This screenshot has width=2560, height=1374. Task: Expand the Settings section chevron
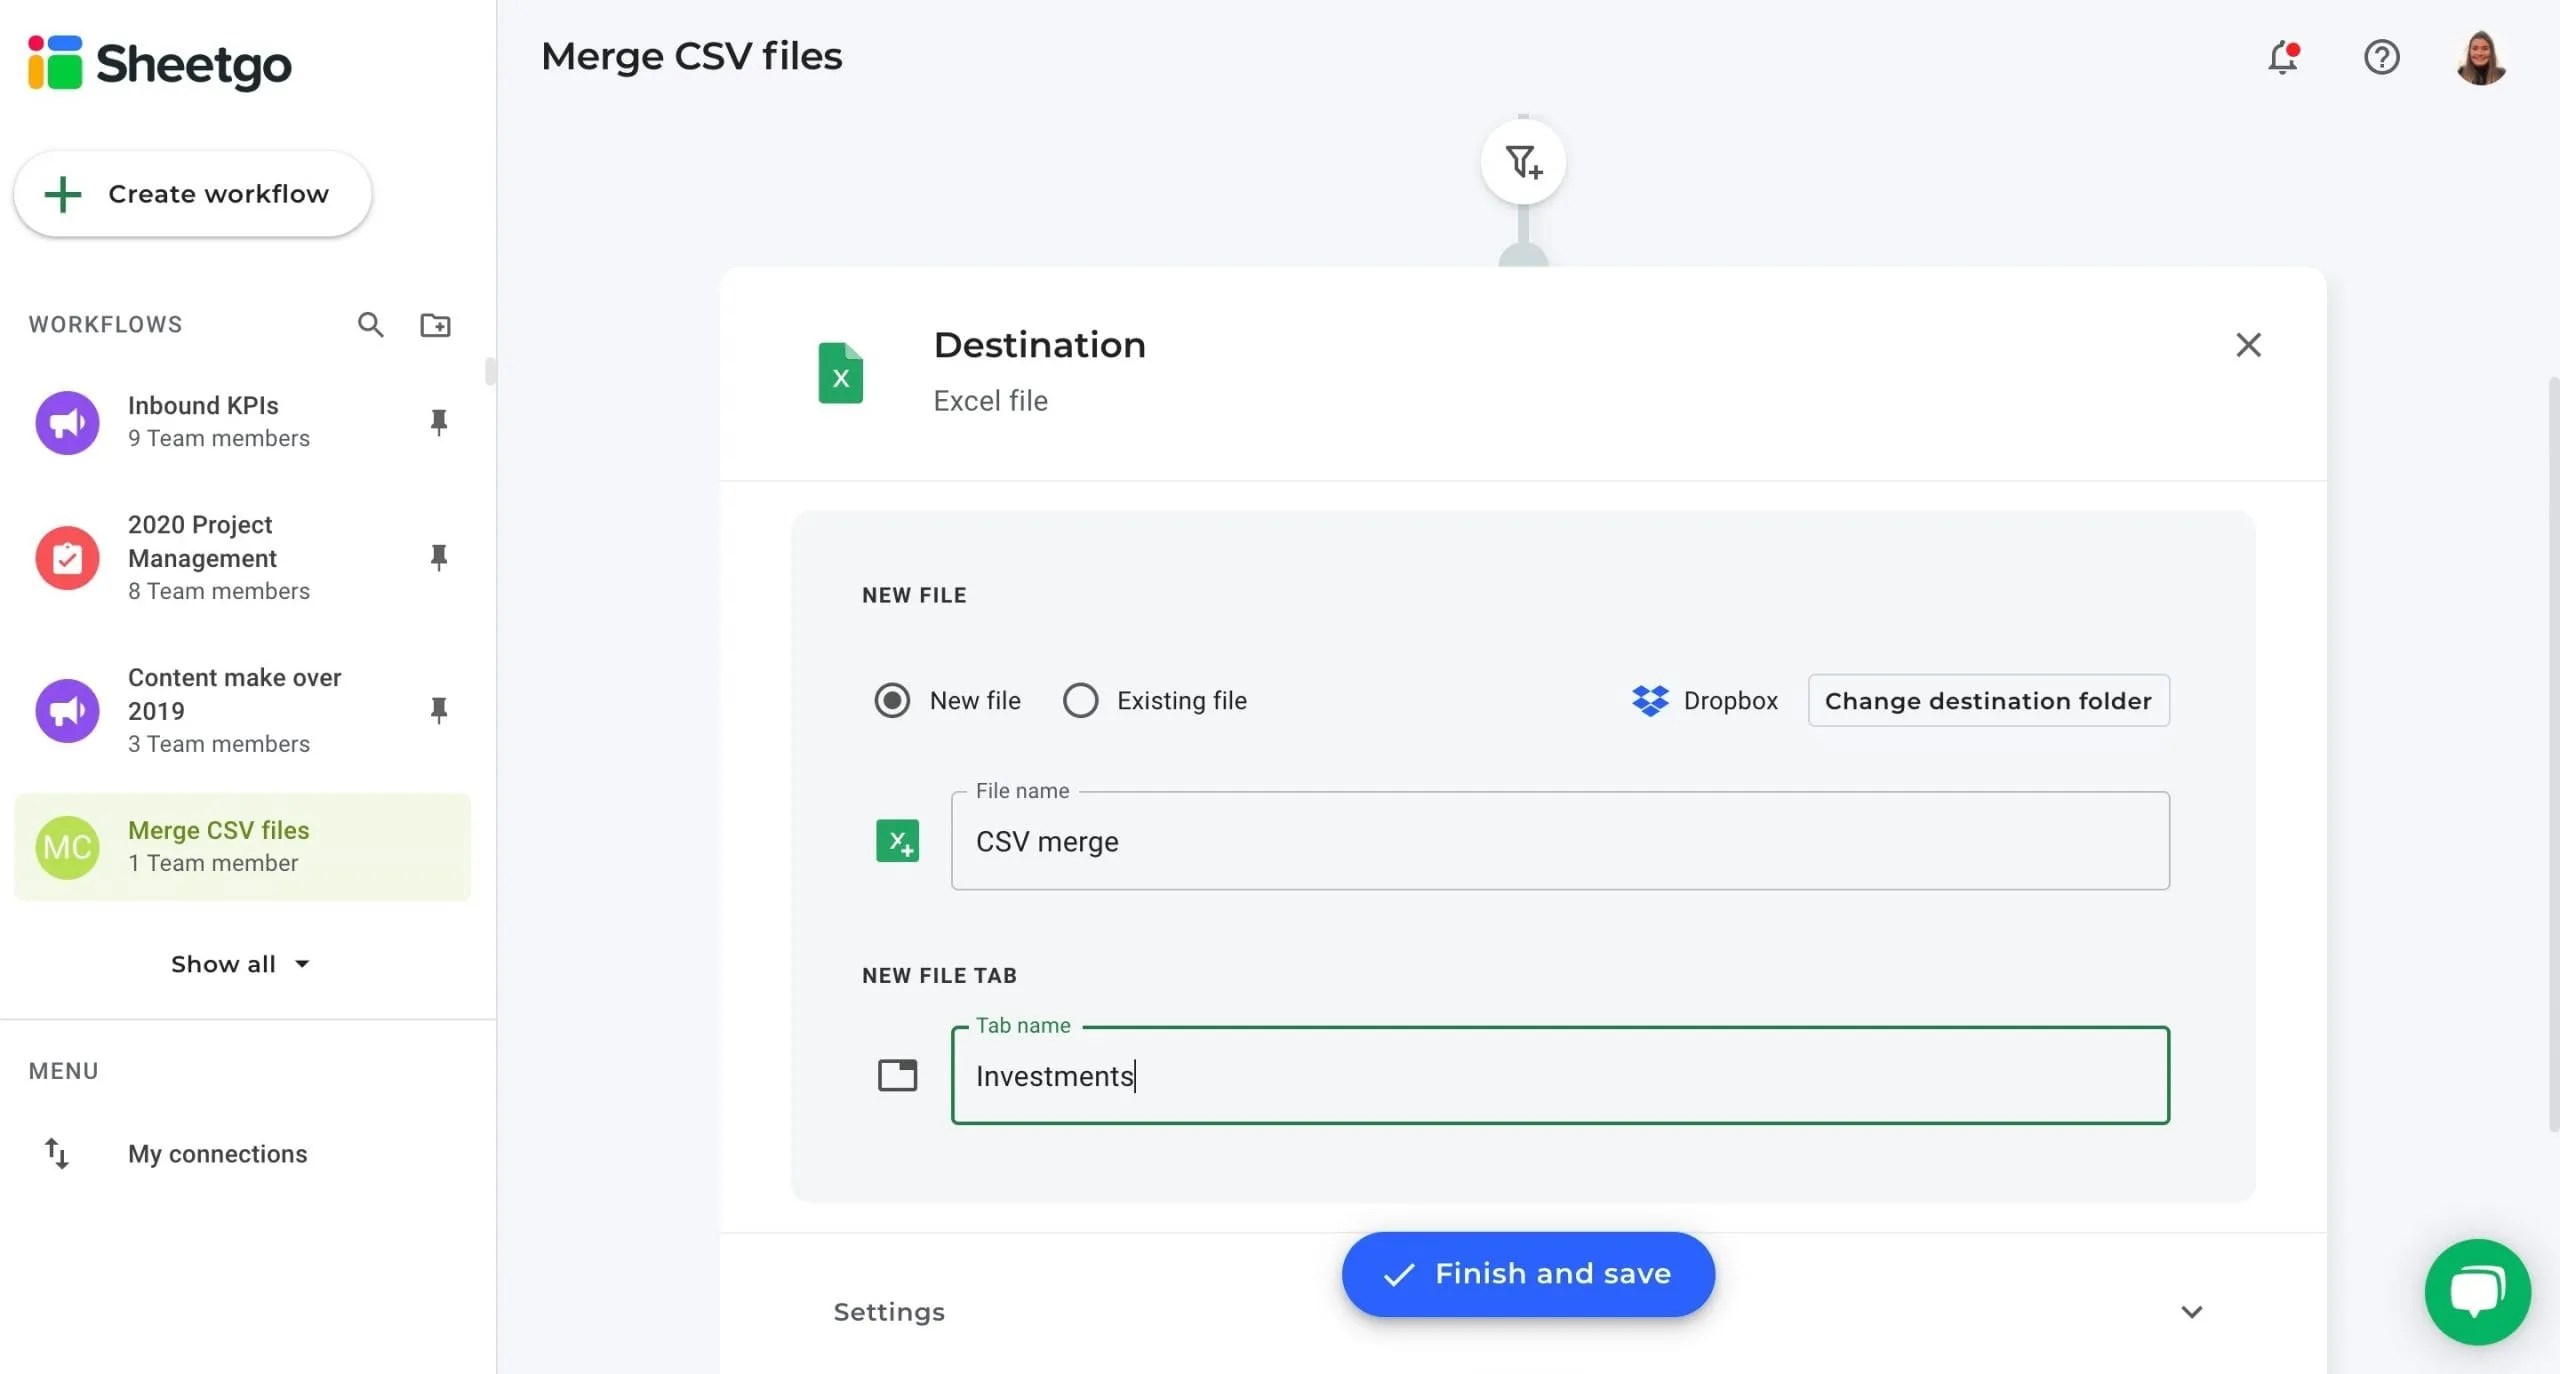2192,1312
